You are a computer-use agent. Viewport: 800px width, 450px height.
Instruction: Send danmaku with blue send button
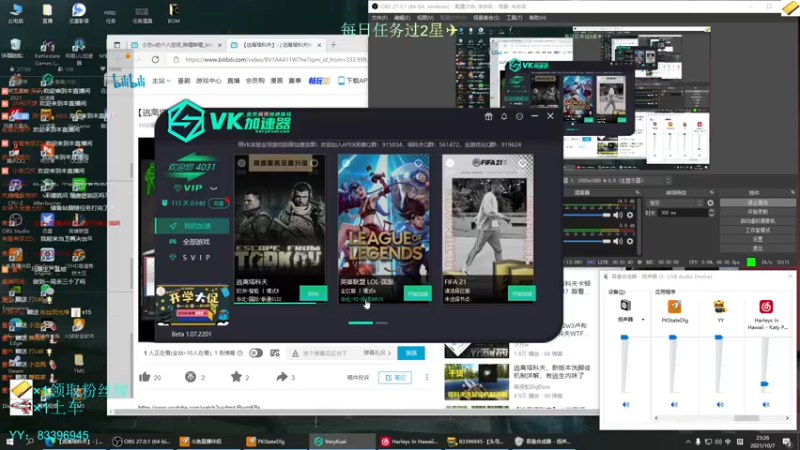click(411, 353)
